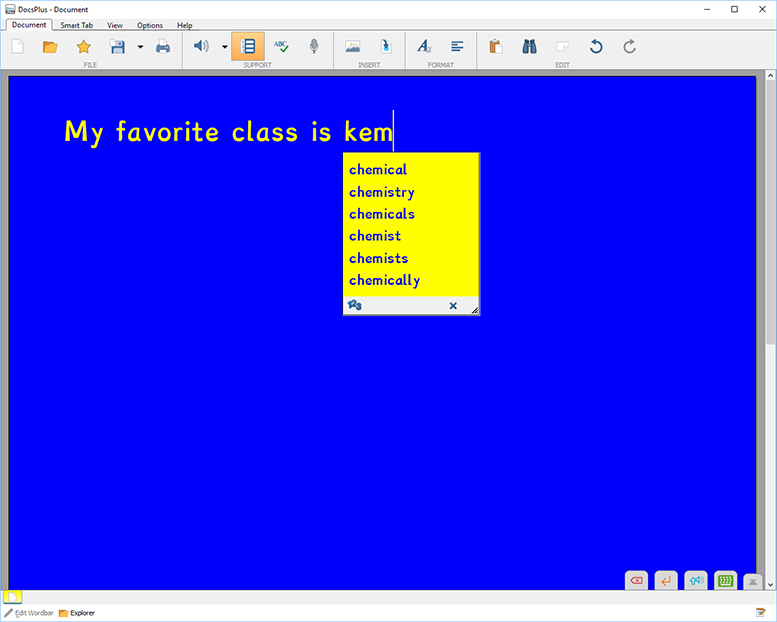Toggle the word predictor button off

(x=248, y=46)
